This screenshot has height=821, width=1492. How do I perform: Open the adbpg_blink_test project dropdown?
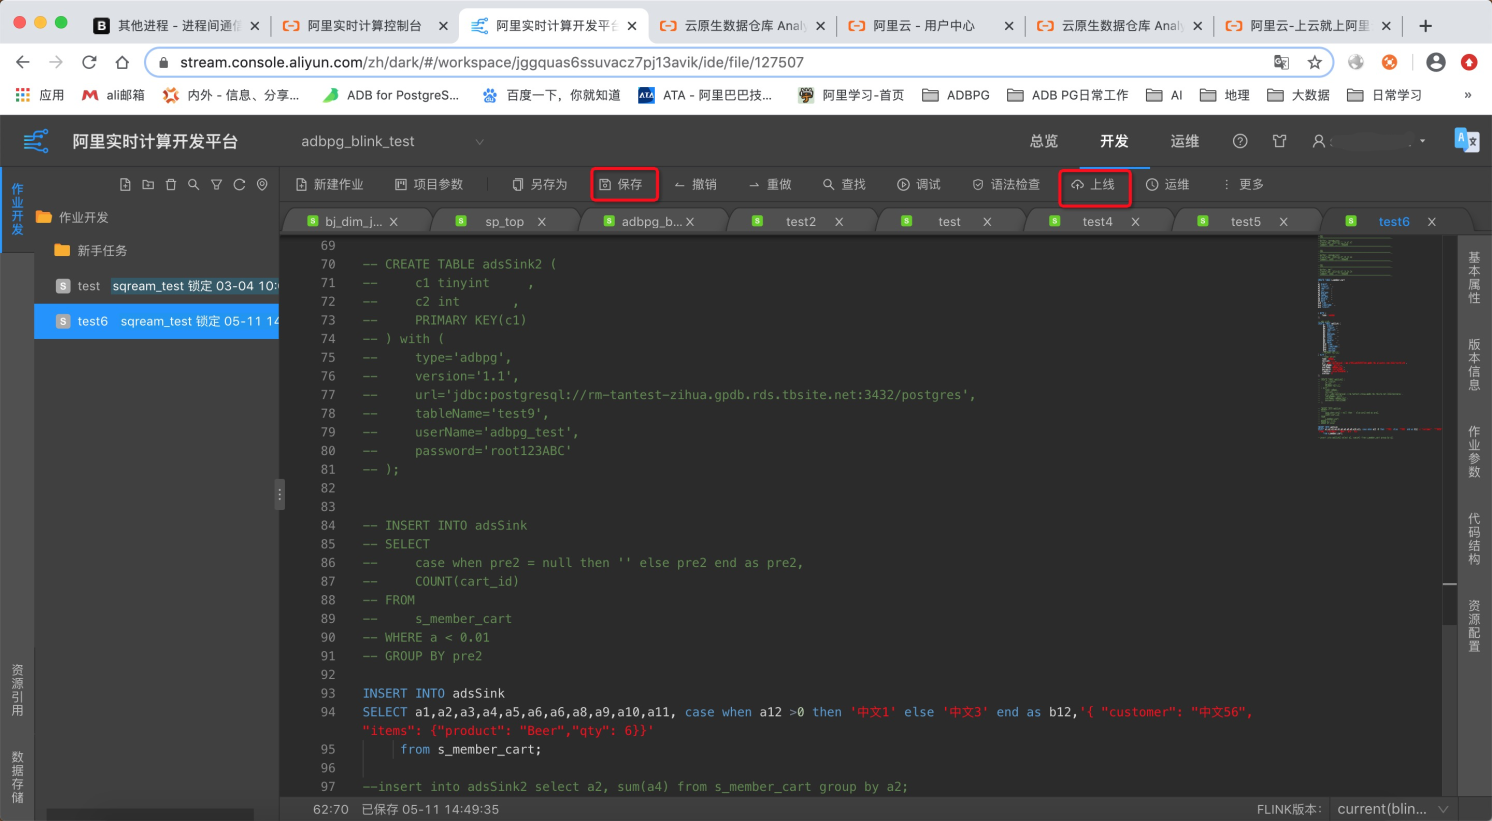coord(392,142)
